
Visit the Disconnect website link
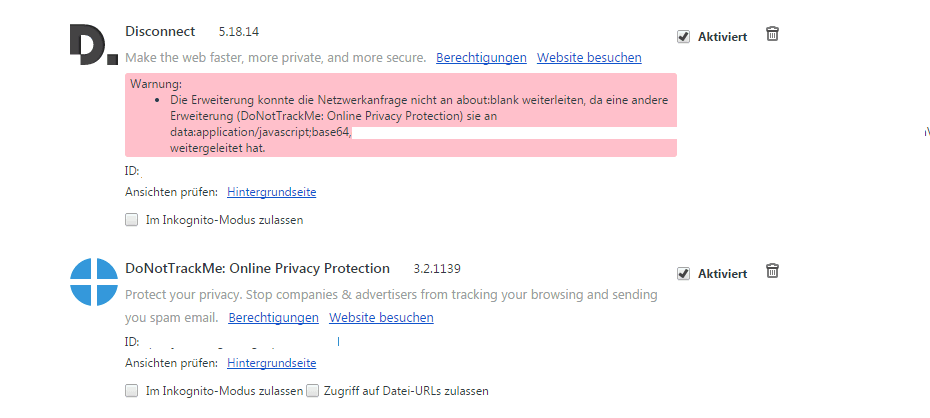coord(589,58)
